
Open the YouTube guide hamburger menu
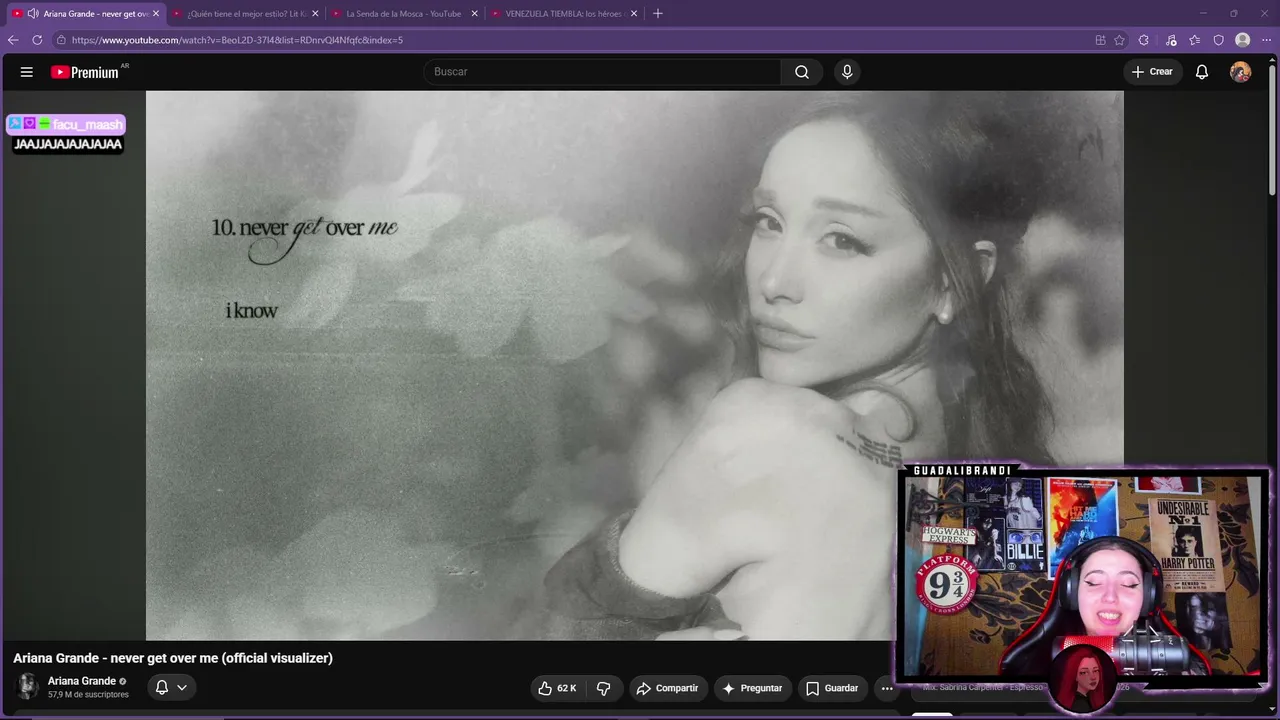click(27, 72)
